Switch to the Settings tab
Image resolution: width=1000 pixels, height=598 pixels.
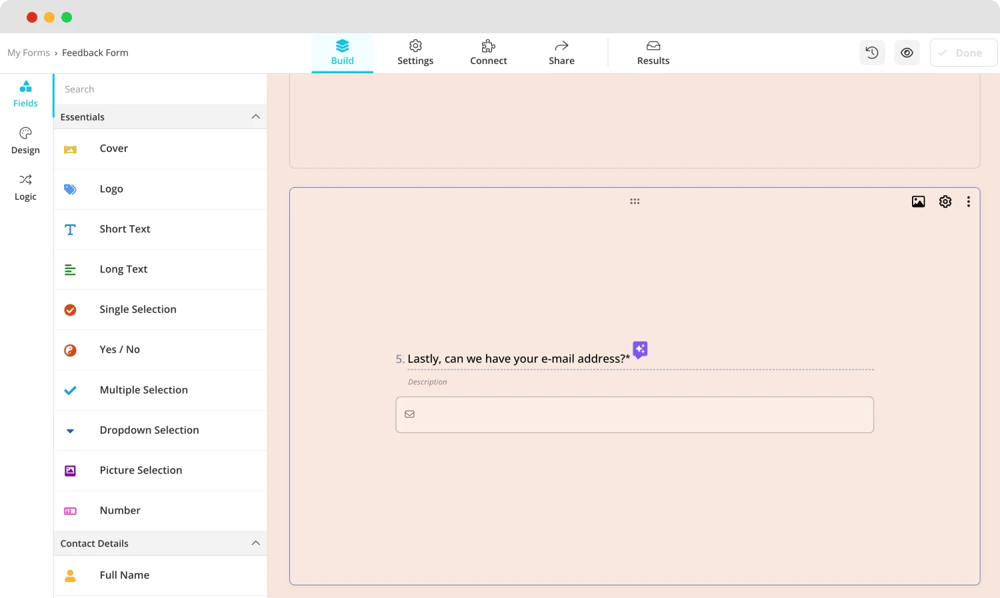(x=415, y=53)
